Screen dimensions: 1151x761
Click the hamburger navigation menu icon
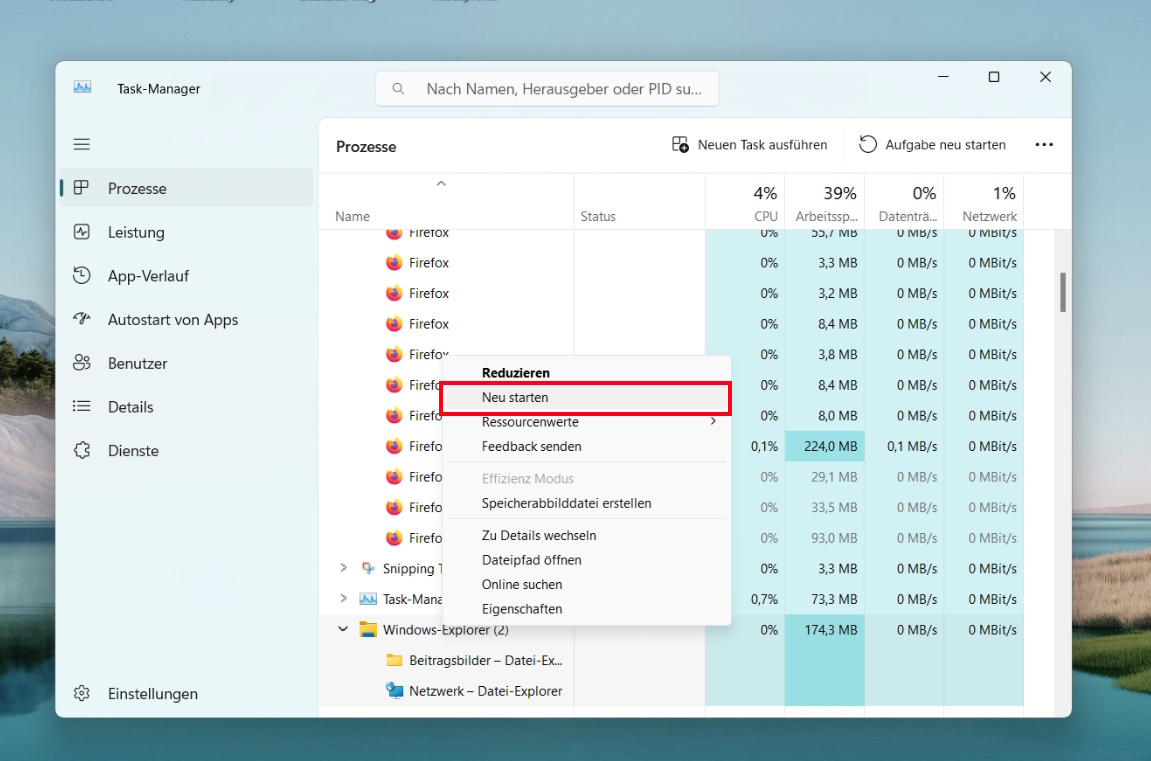82,144
